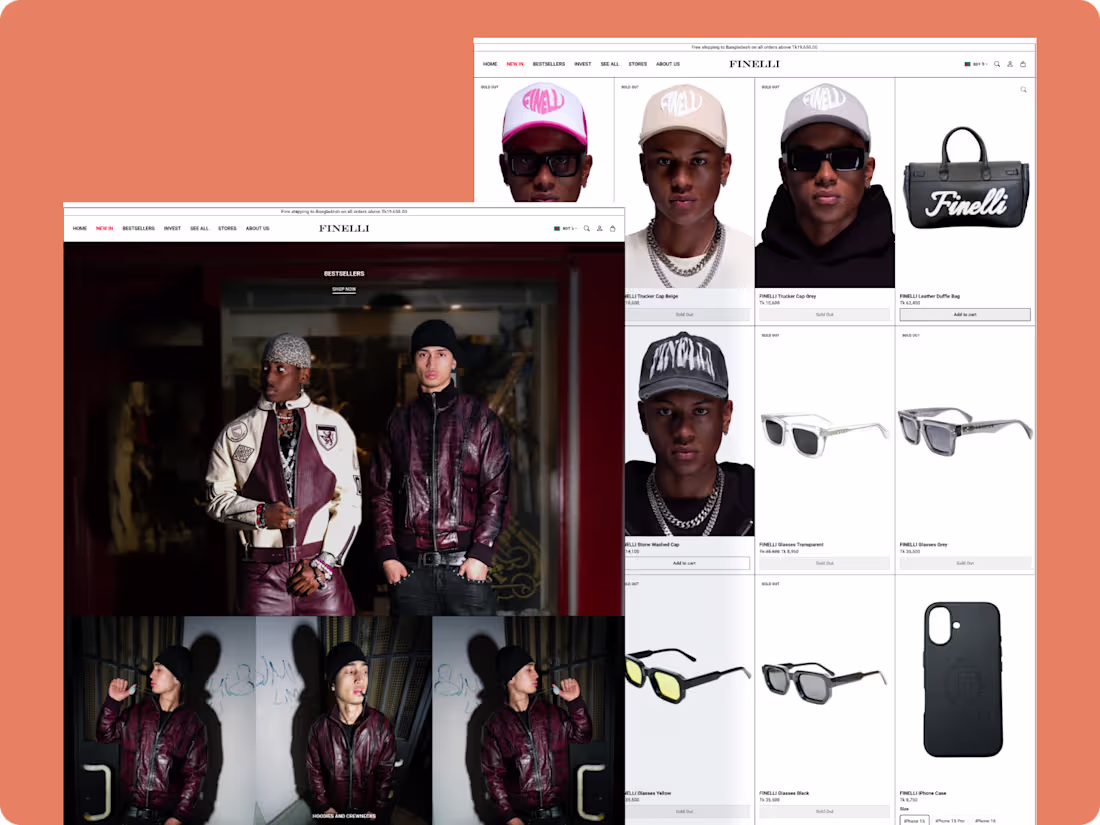1100x825 pixels.
Task: Open the shopping bag icon in the back window
Action: click(x=1024, y=64)
